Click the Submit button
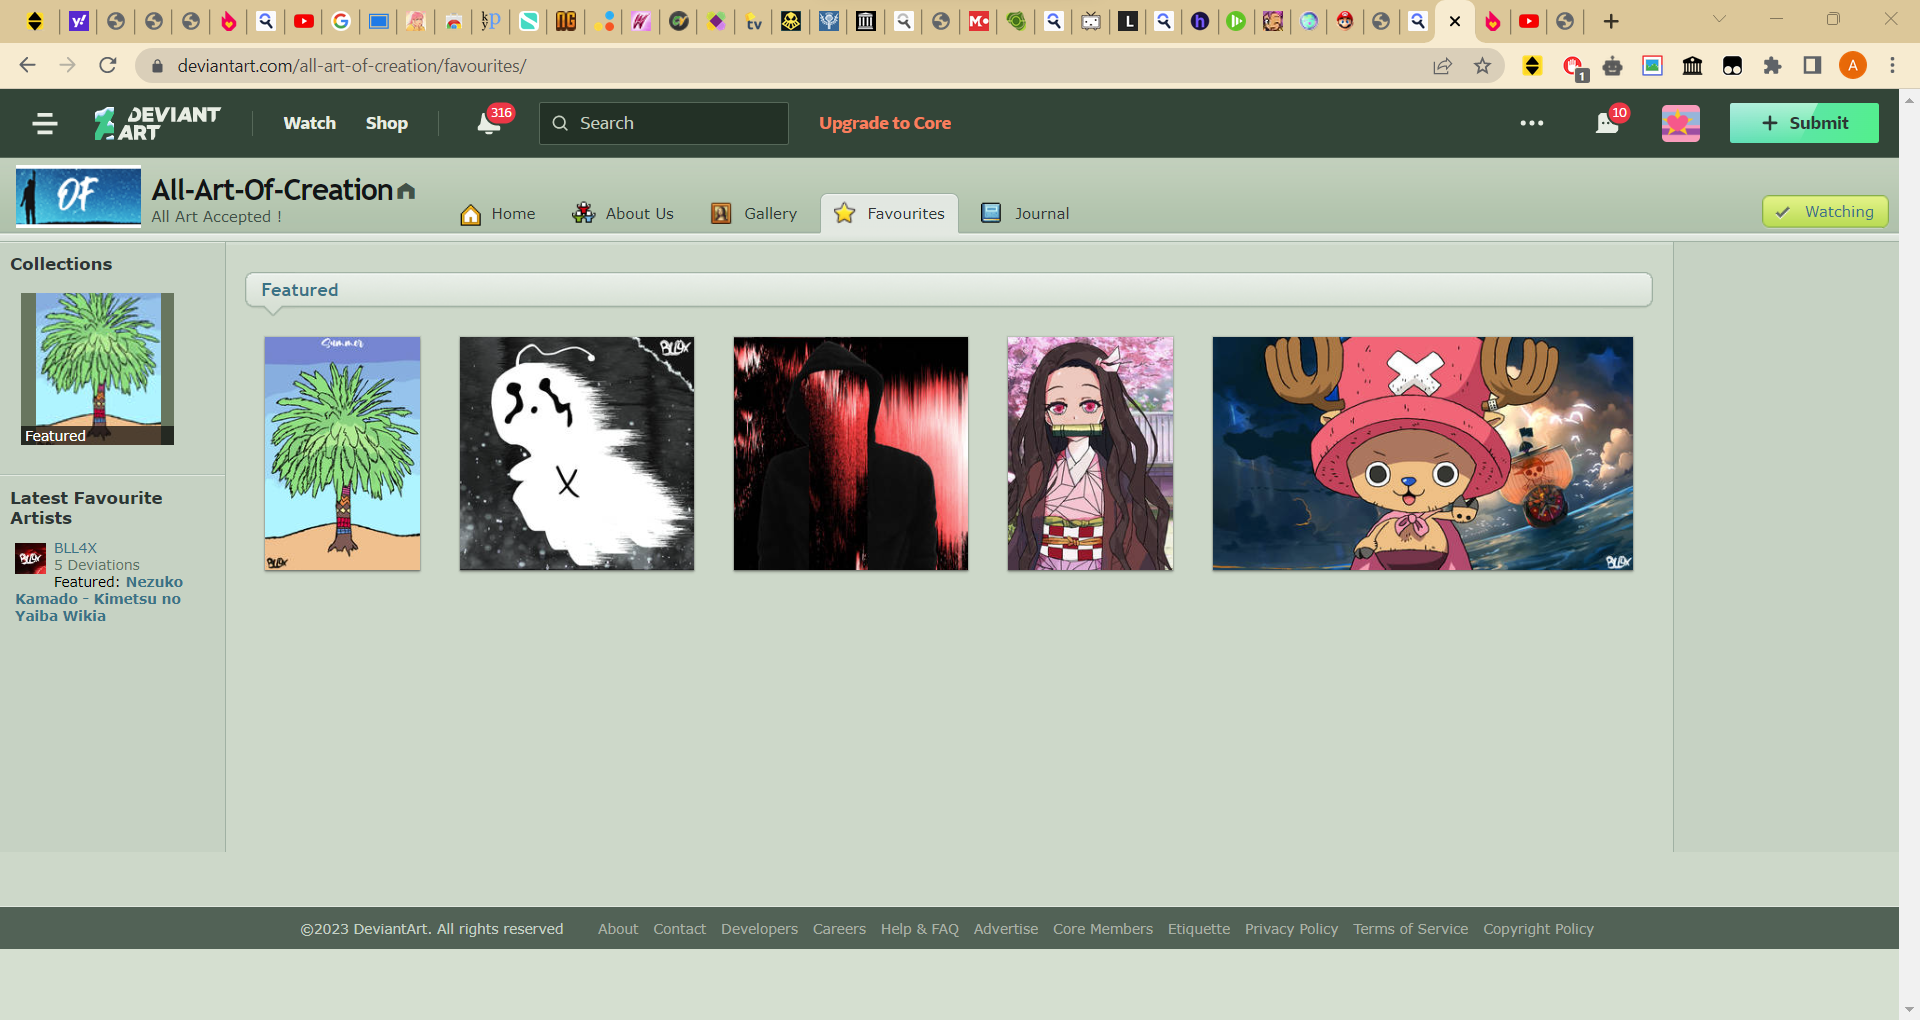 point(1804,123)
